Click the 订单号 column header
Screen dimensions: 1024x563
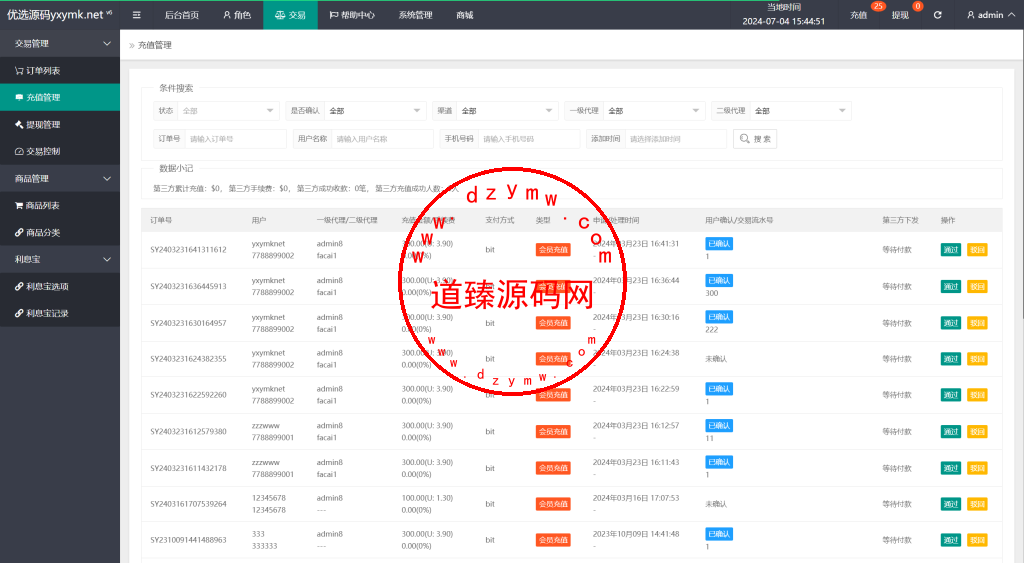161,220
